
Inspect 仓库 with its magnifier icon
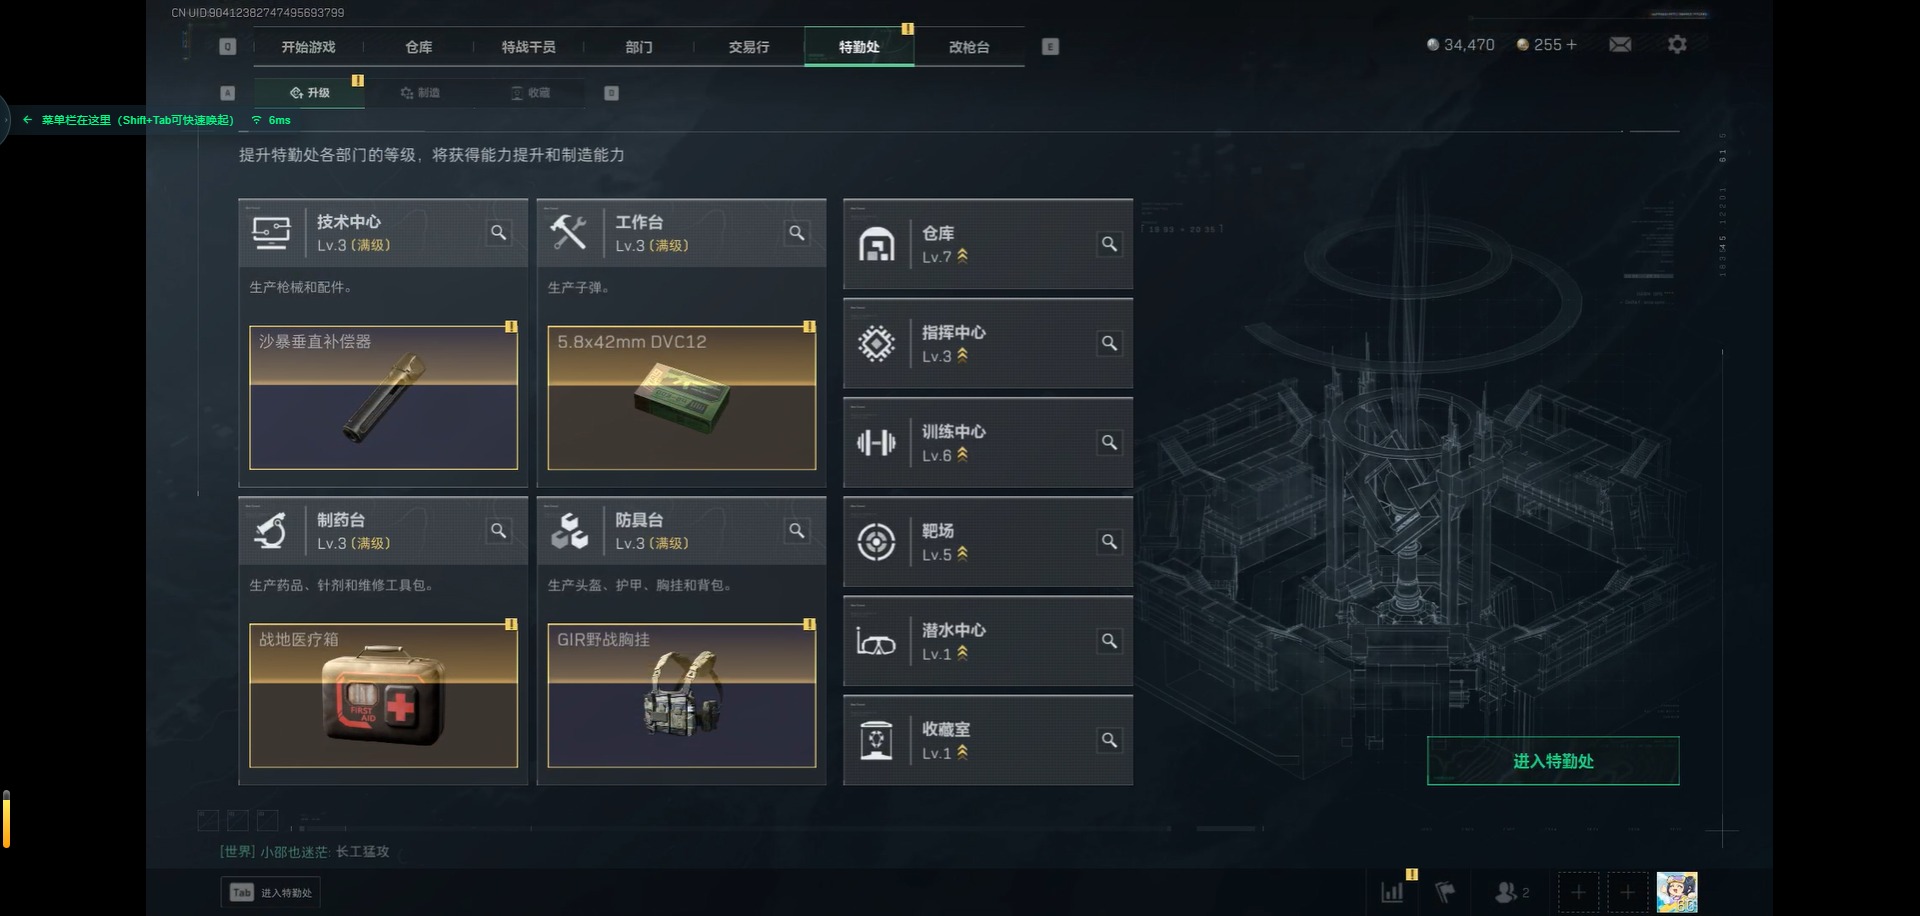(1109, 244)
